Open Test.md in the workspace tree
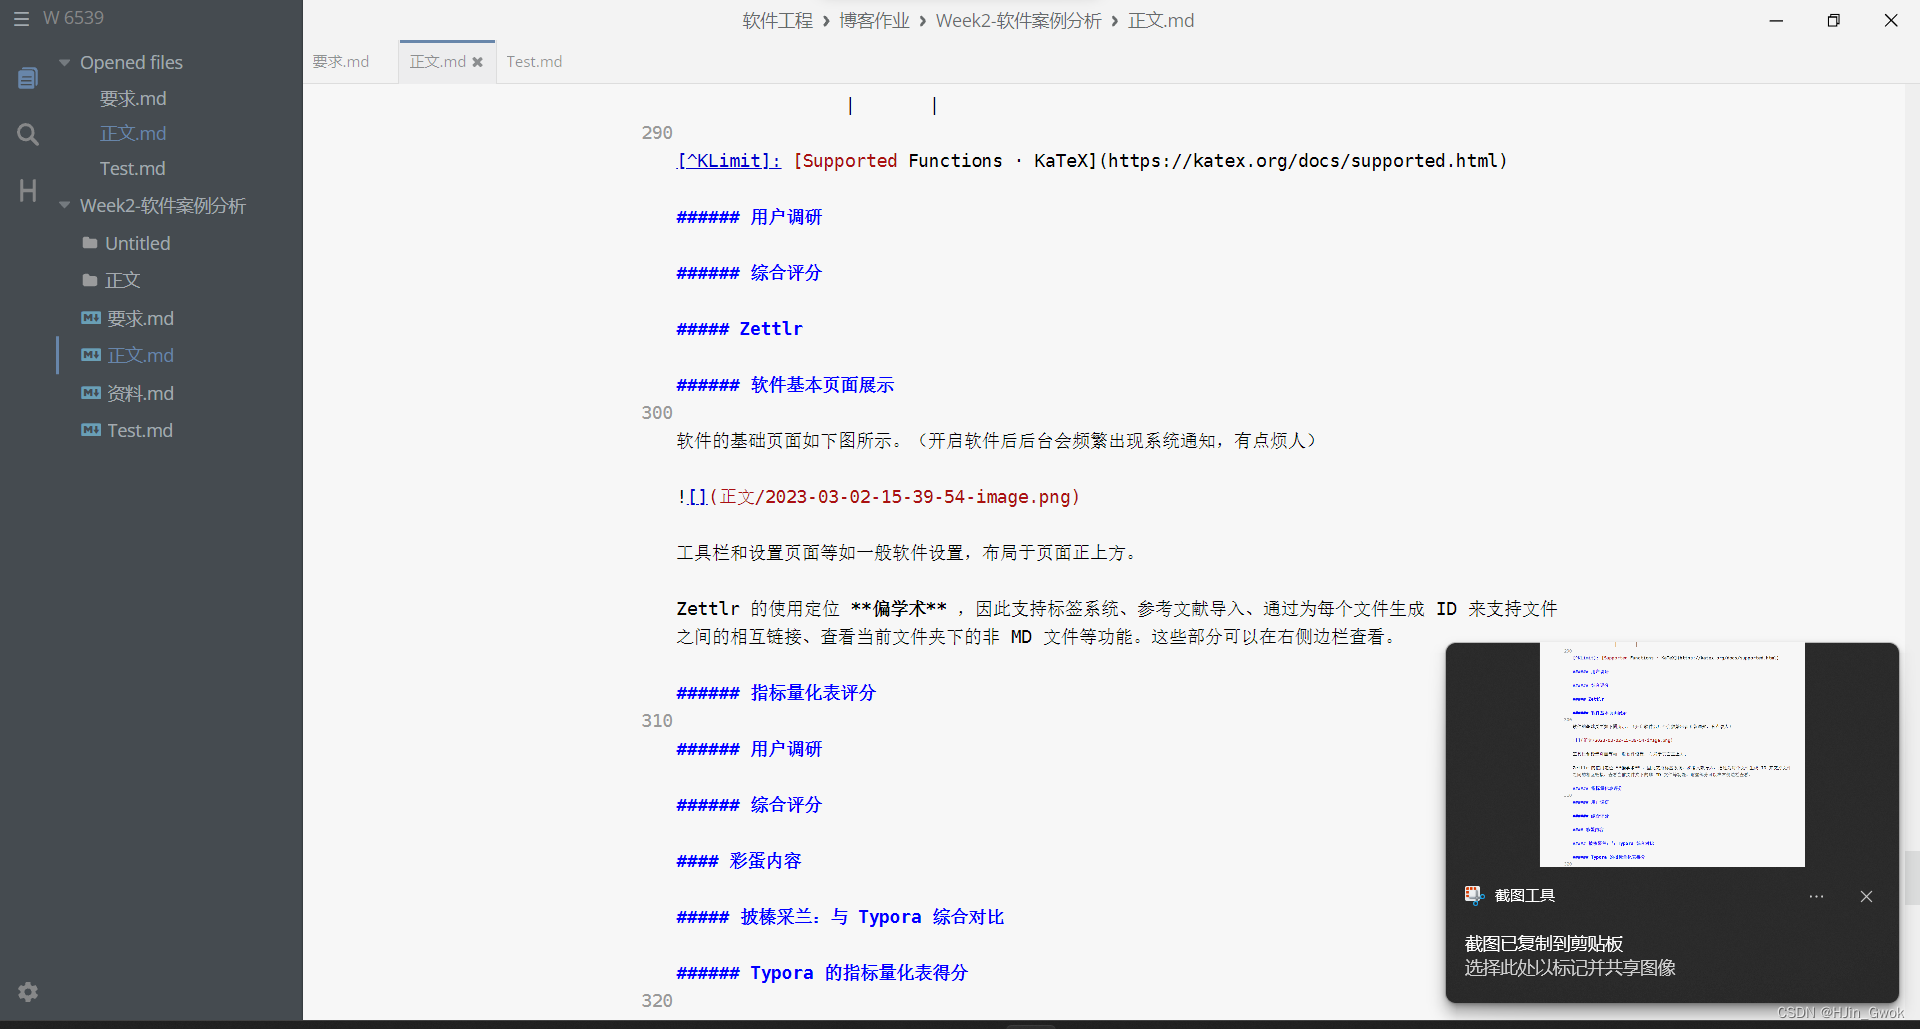 point(140,430)
